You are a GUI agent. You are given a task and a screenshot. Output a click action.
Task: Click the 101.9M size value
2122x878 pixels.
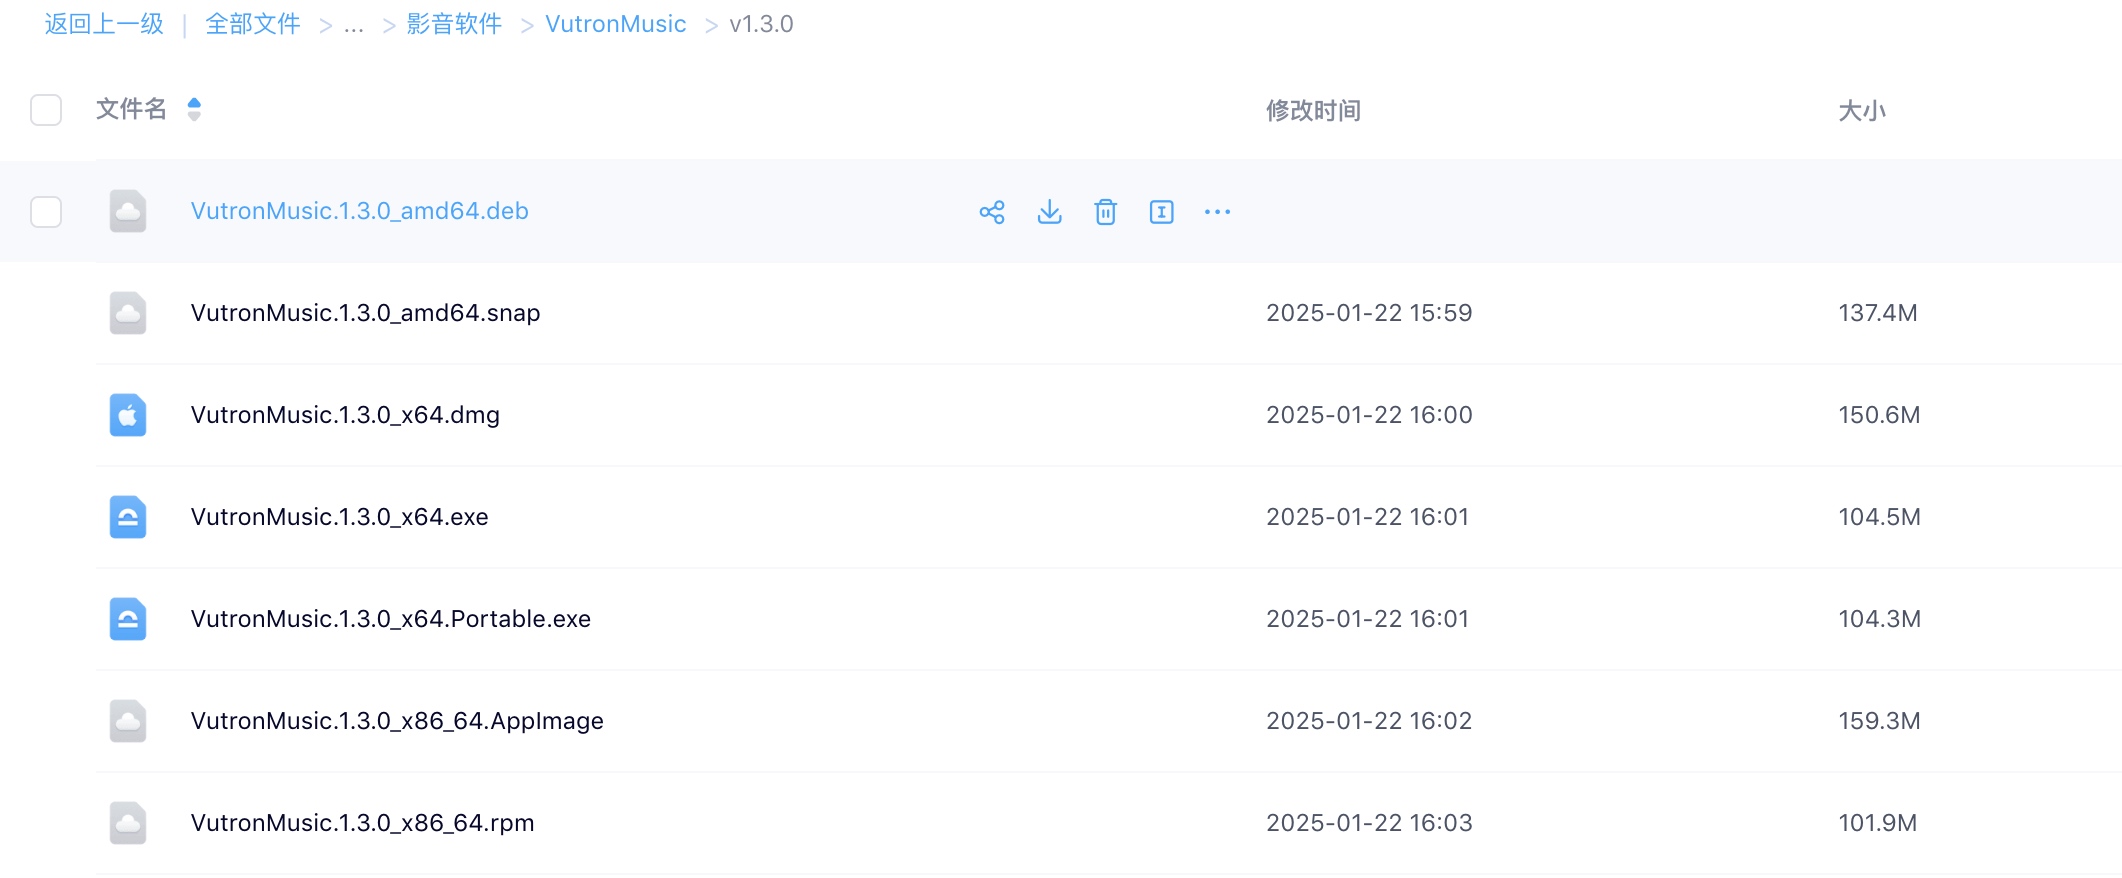tap(1878, 823)
